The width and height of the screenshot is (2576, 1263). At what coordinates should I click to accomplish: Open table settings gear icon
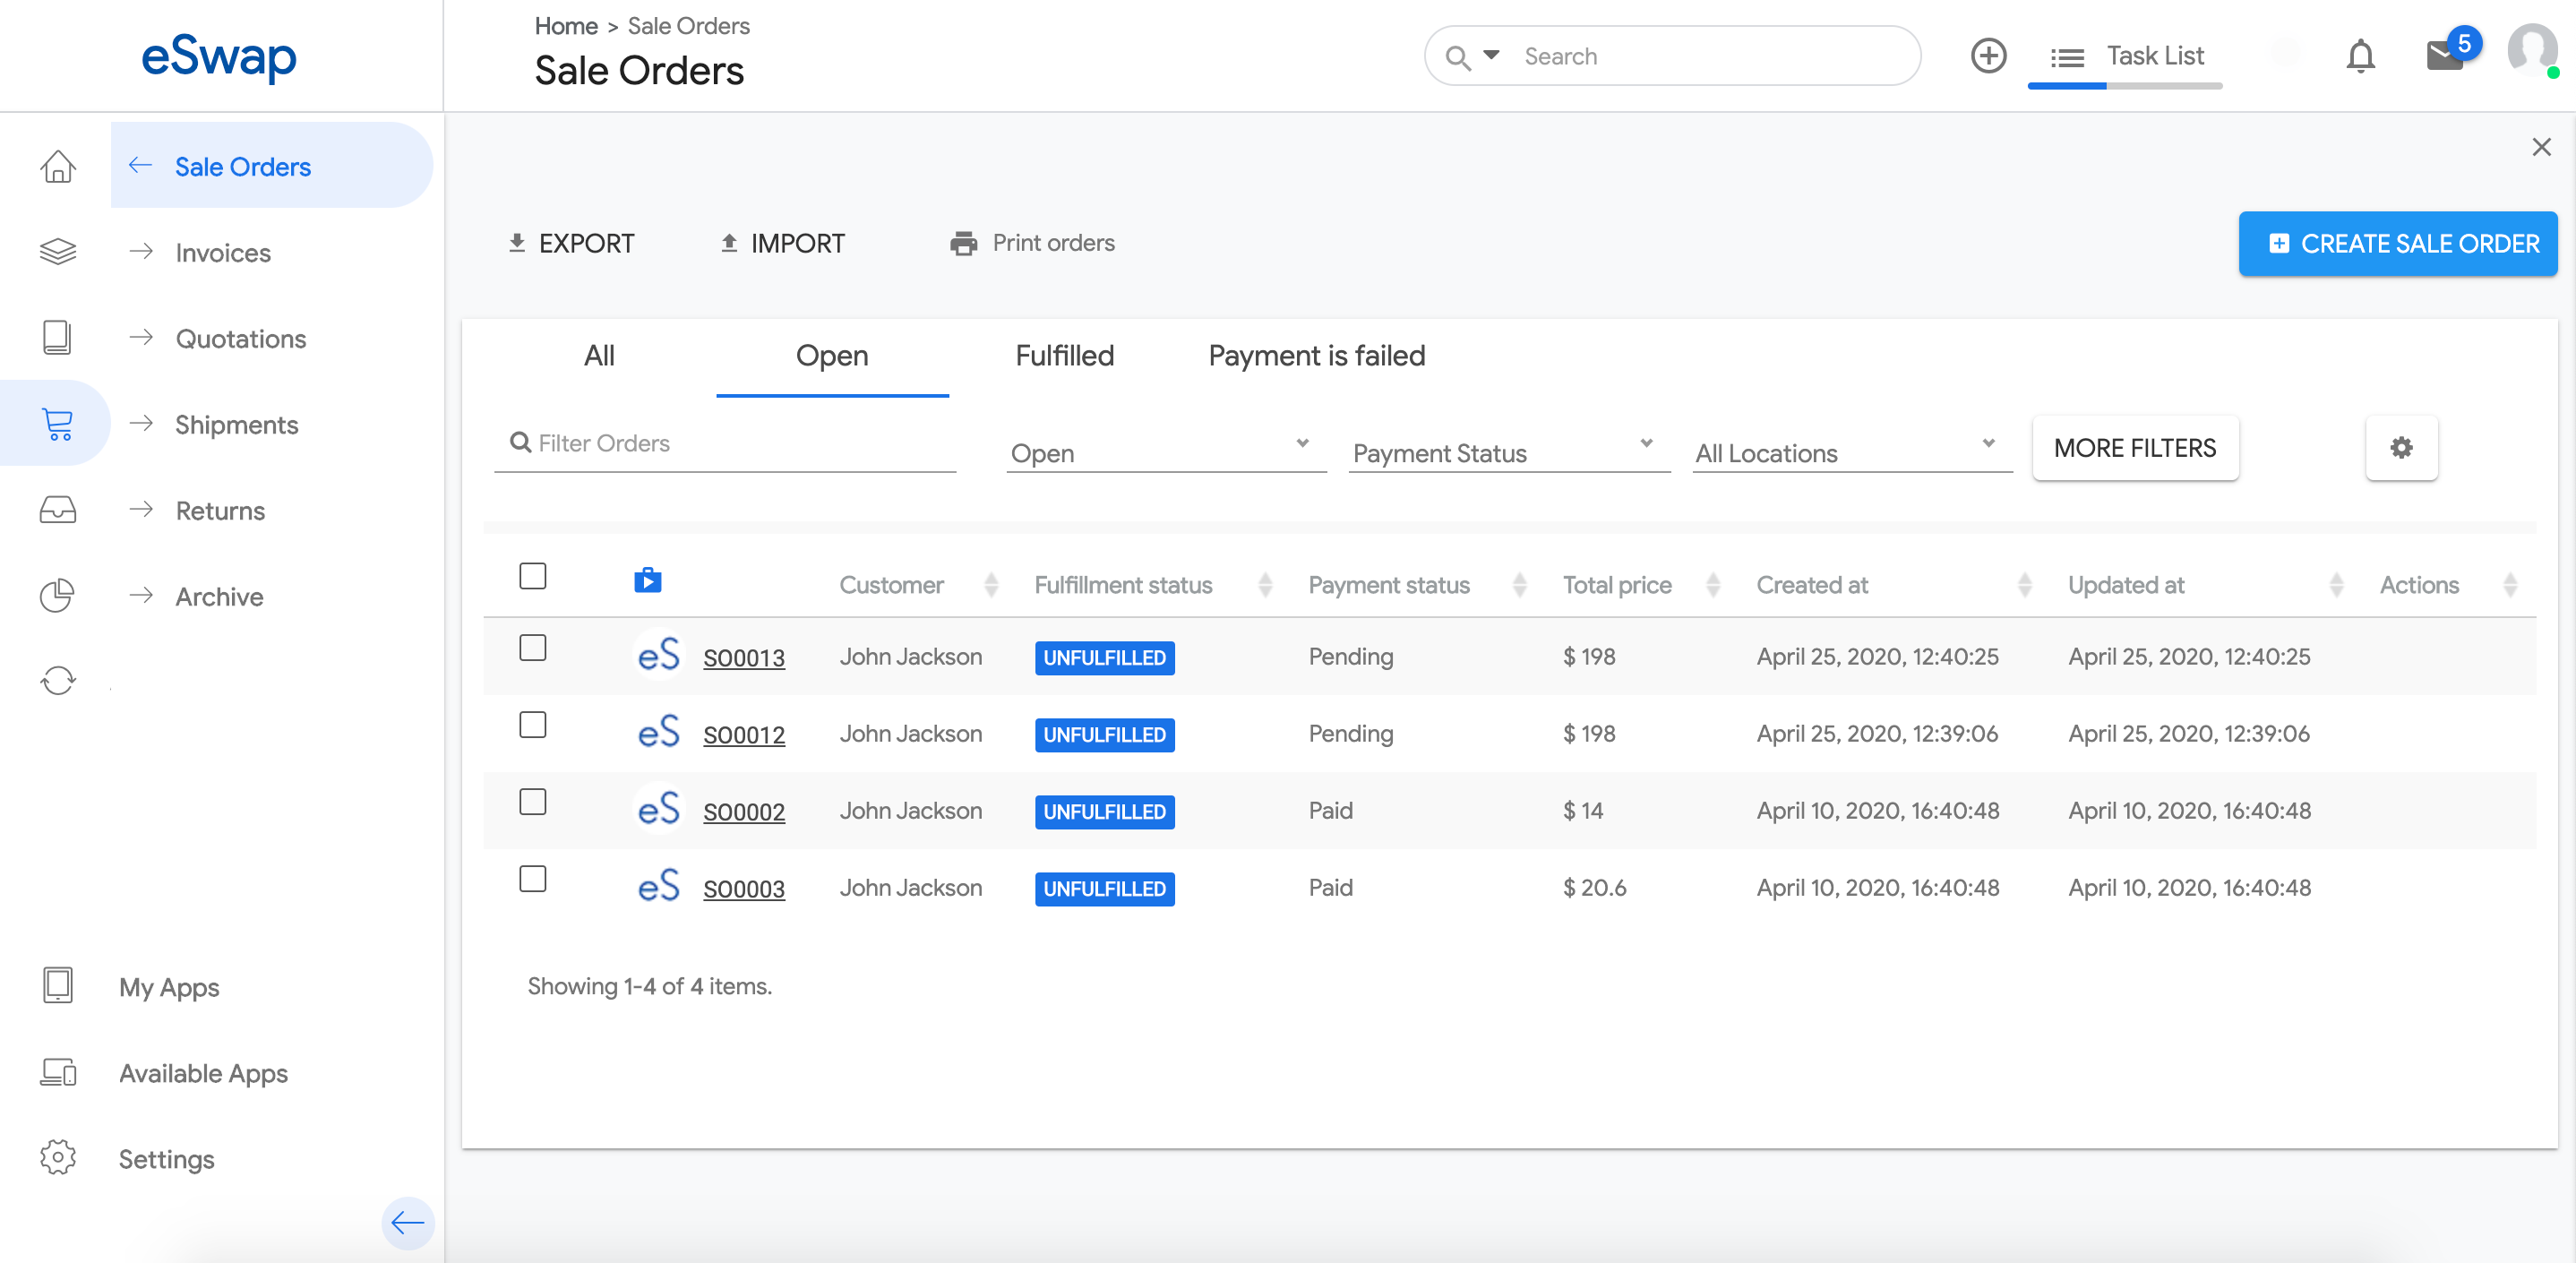click(2401, 448)
